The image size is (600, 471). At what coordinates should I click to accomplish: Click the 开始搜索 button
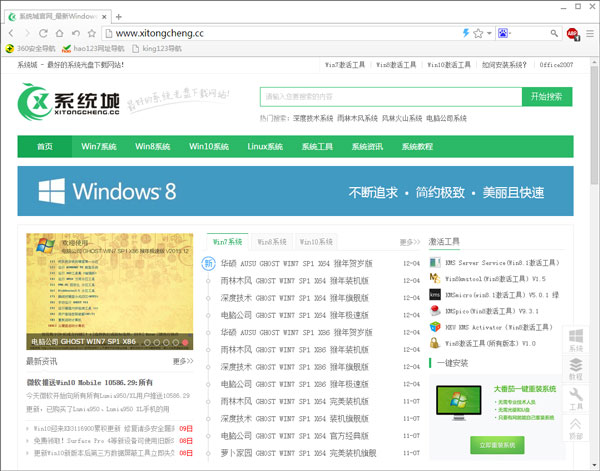547,96
